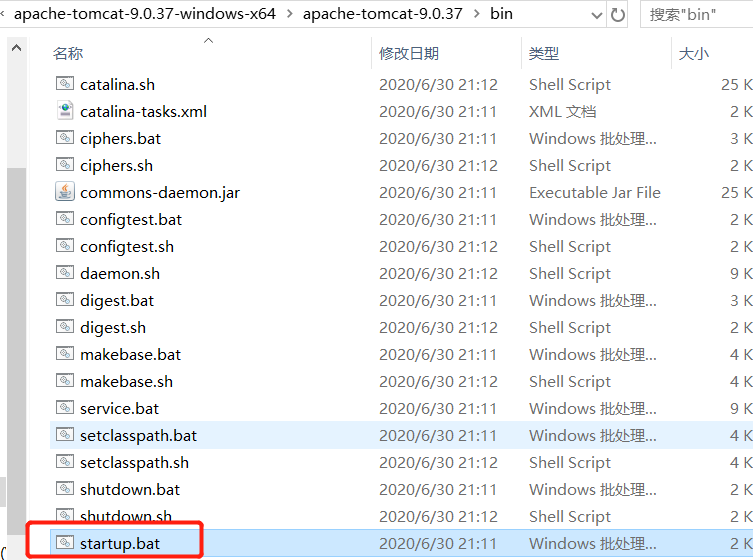Click the navigation pane scrollbar thumb
The height and width of the screenshot is (560, 753).
(16, 351)
